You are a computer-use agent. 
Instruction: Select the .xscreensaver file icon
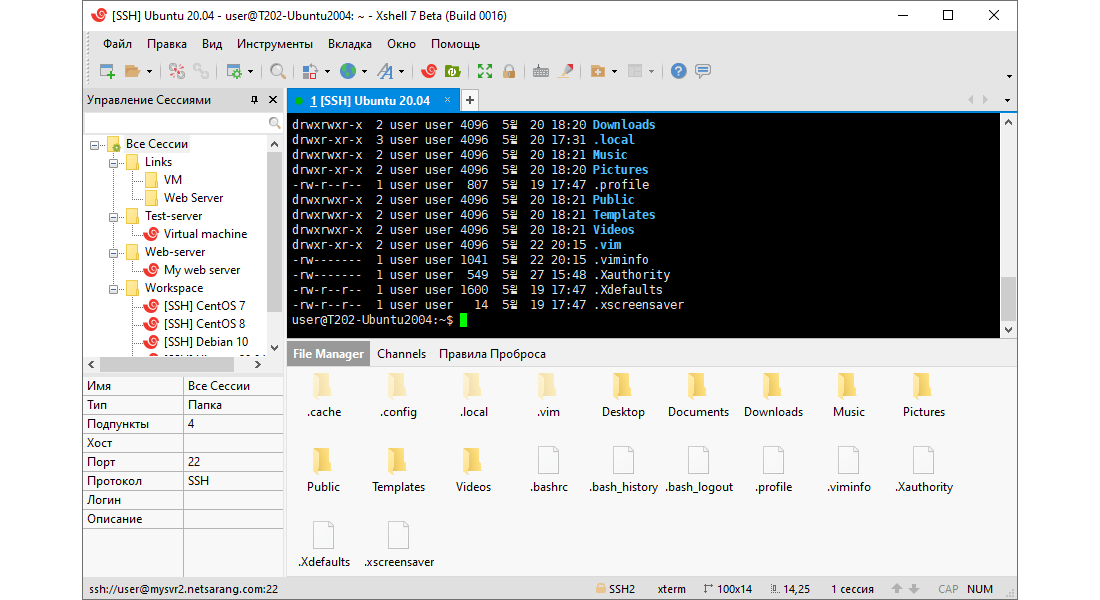coord(398,535)
